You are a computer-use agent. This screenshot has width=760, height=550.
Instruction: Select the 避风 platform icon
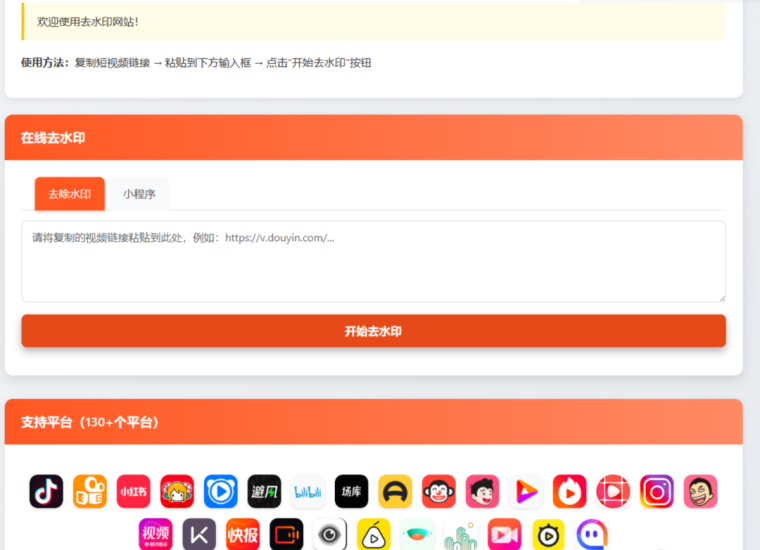point(264,491)
